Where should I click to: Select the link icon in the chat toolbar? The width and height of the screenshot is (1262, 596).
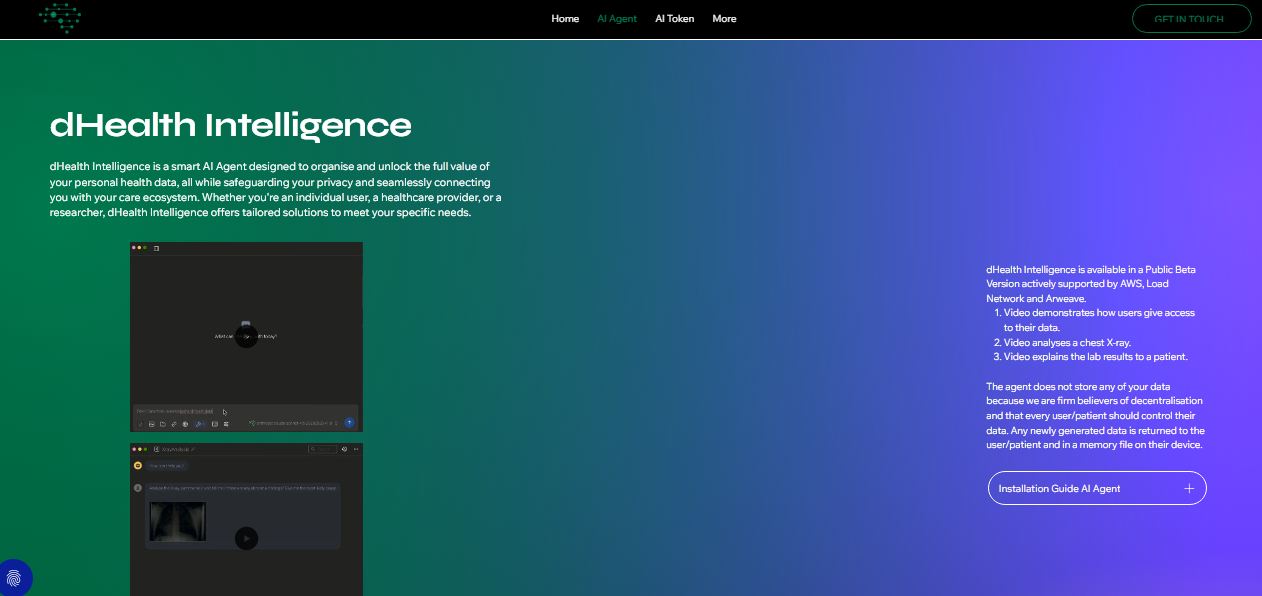174,423
